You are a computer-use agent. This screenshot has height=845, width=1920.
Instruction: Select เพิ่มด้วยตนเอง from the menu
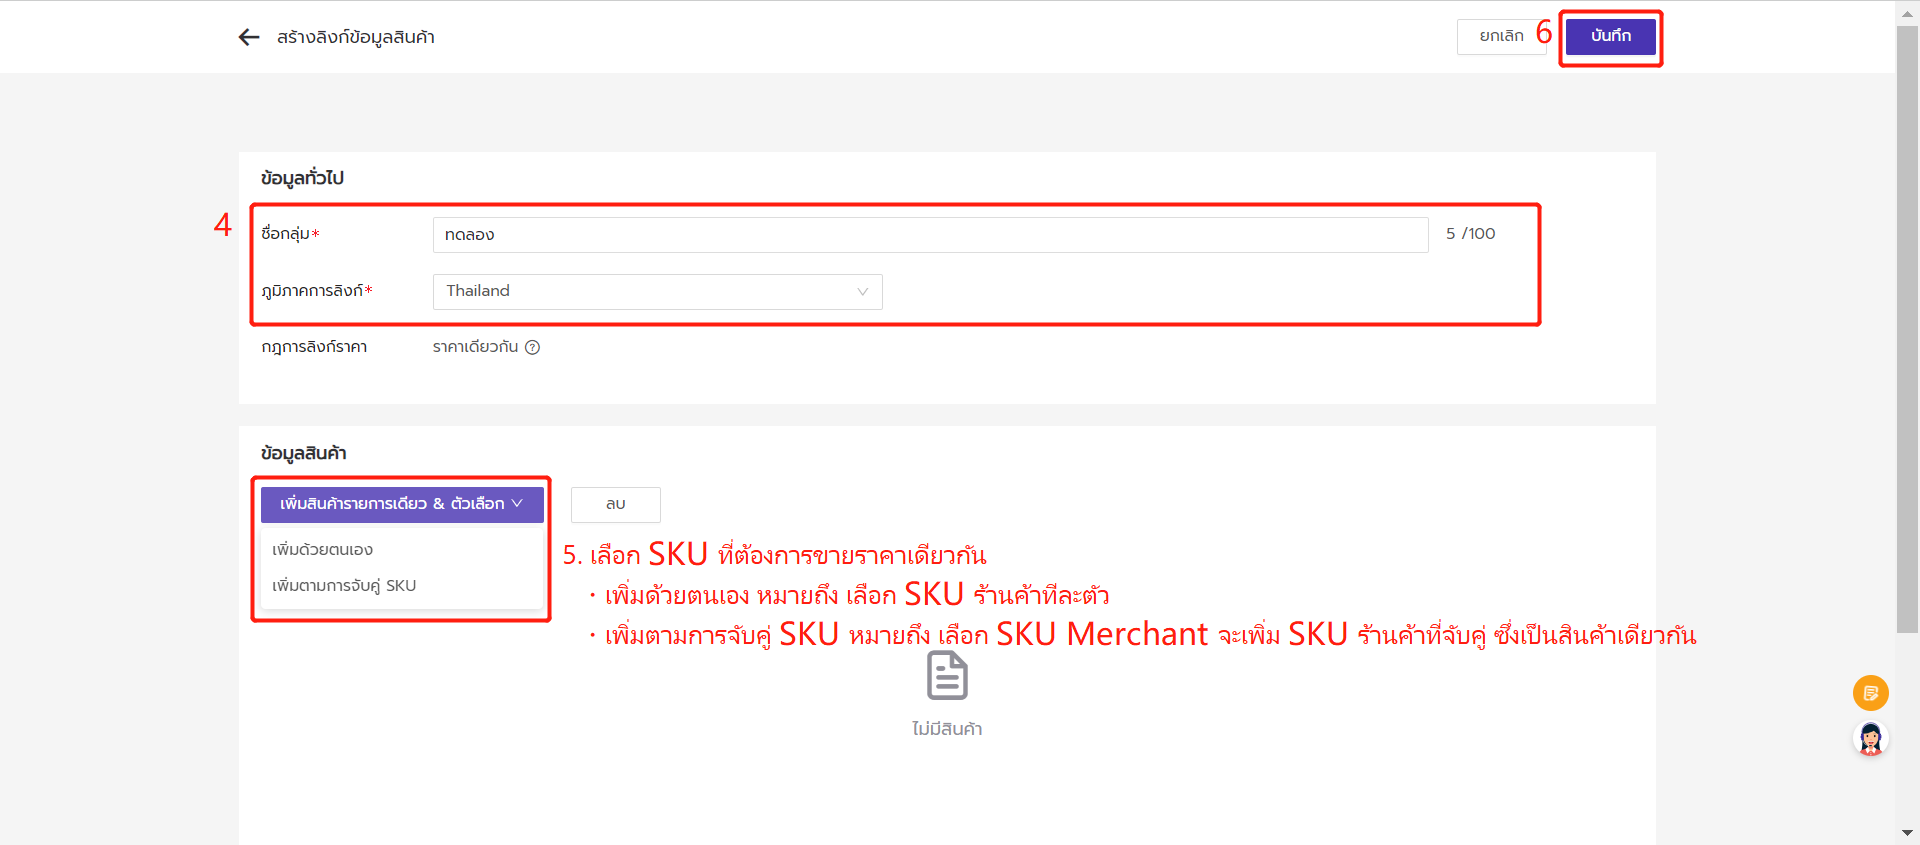point(323,550)
